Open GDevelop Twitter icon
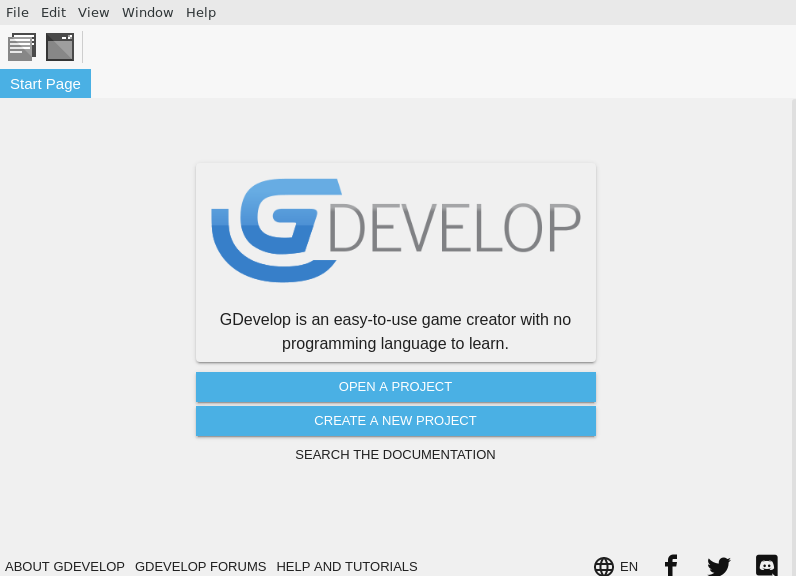The height and width of the screenshot is (576, 796). [719, 566]
